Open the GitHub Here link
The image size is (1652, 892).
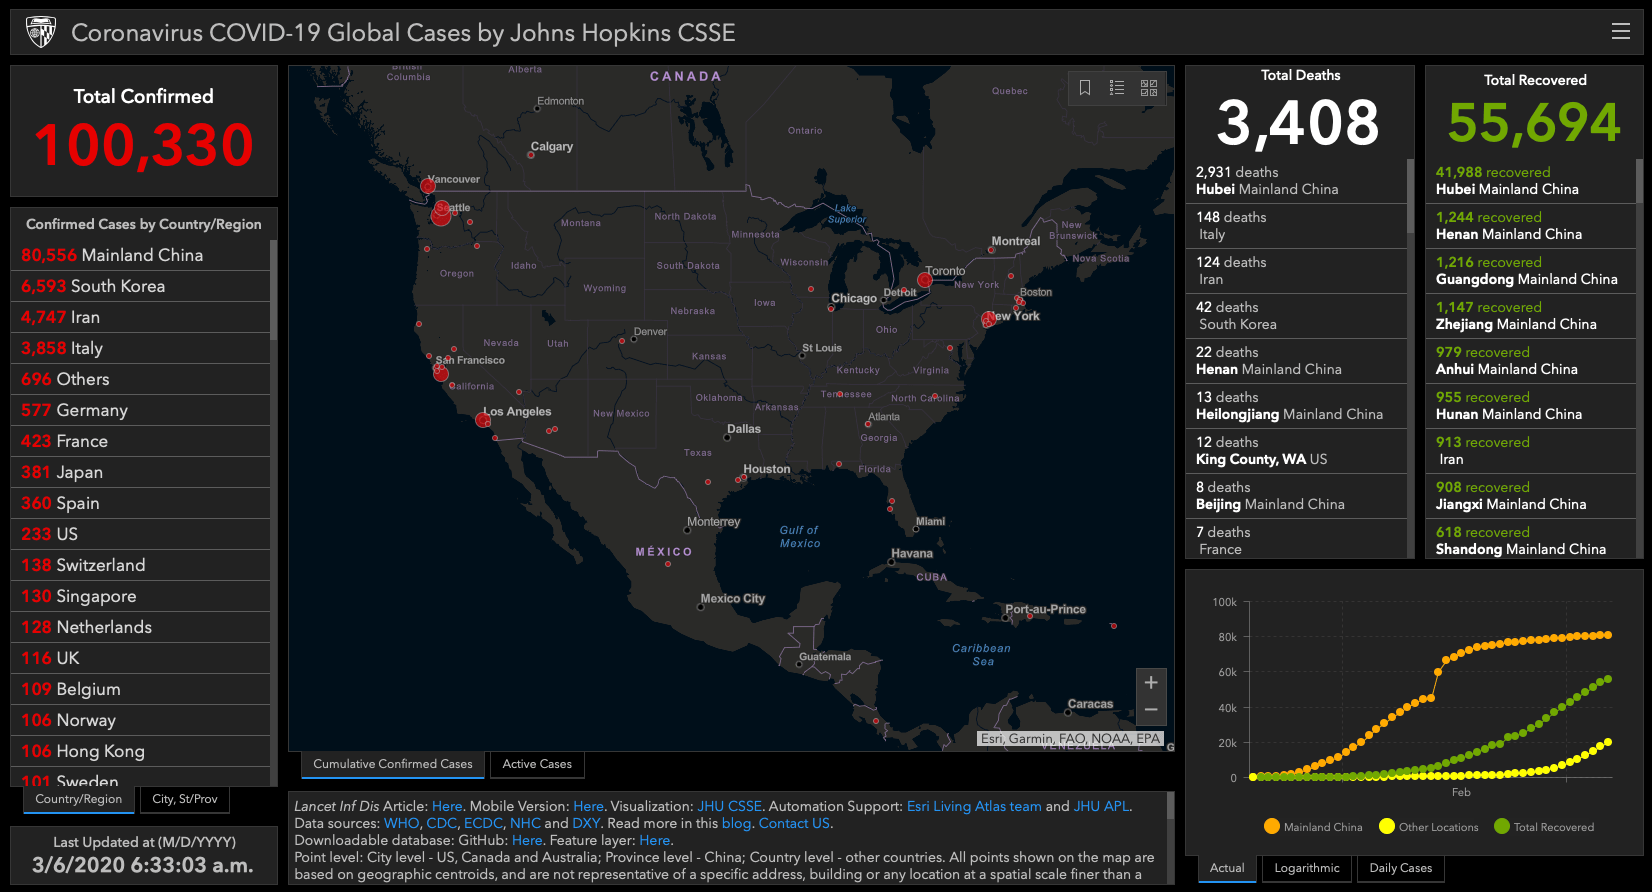(x=527, y=840)
